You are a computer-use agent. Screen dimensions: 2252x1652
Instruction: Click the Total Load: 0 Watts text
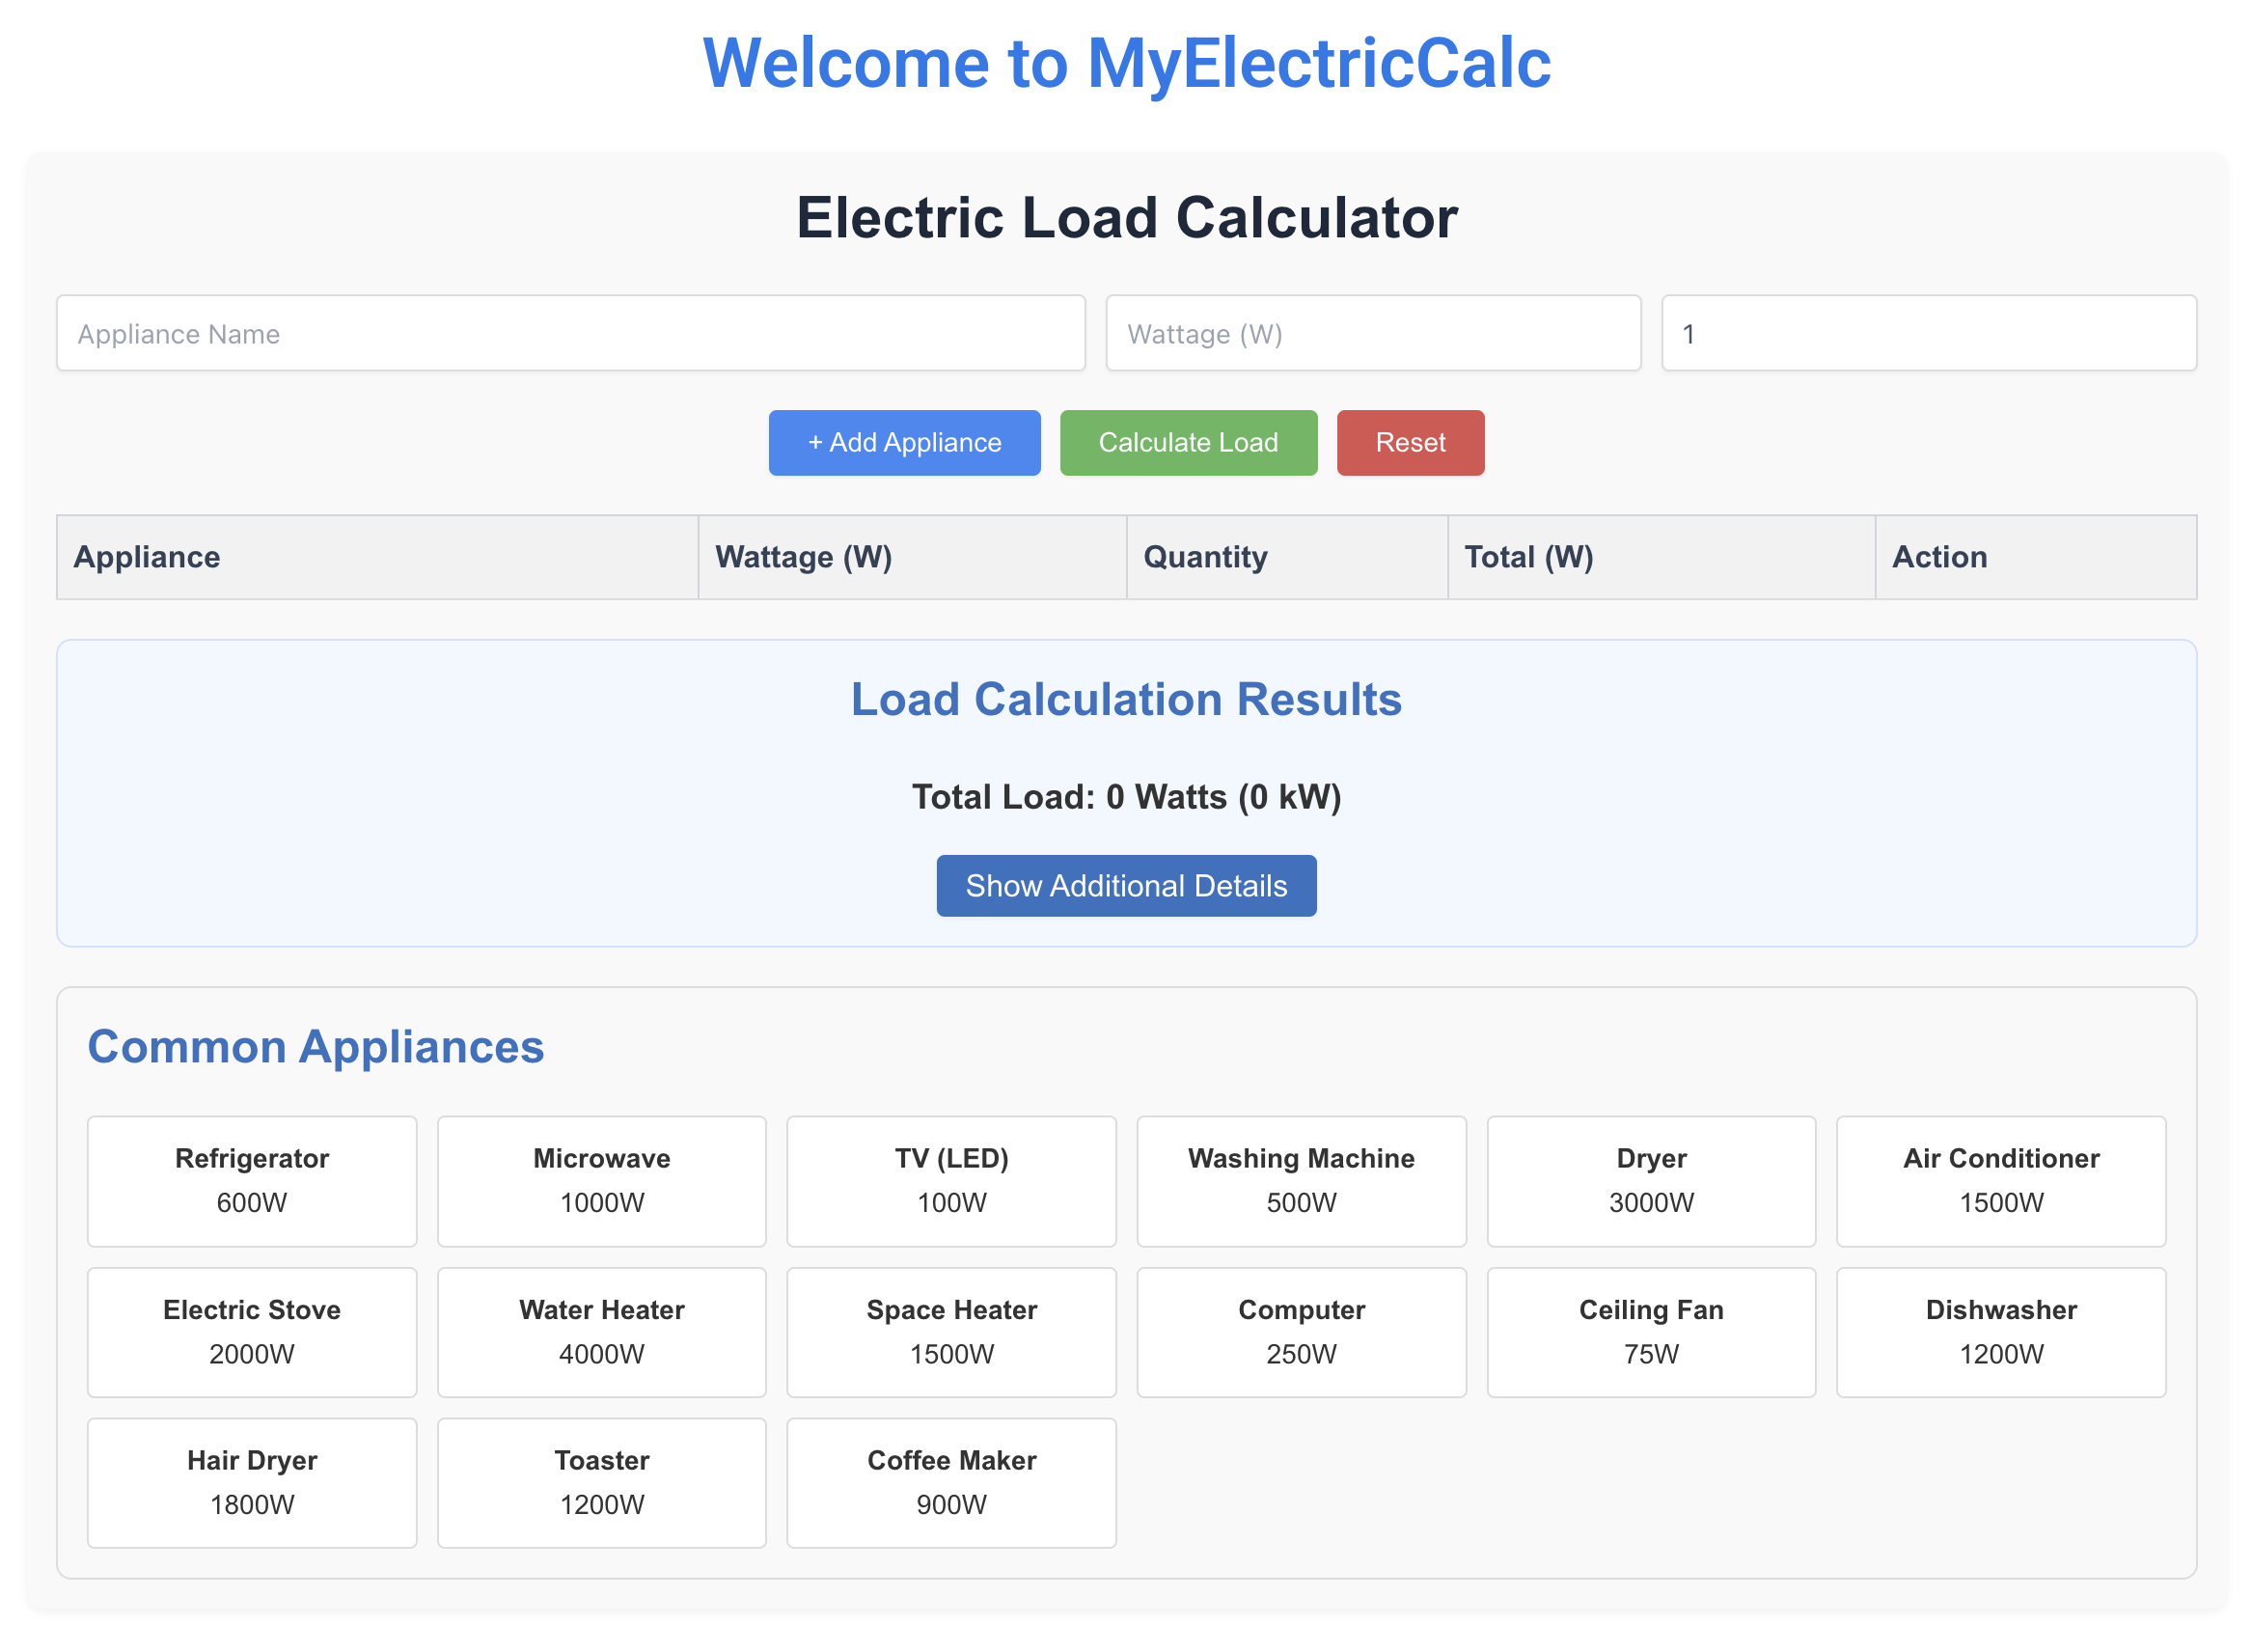click(x=1126, y=797)
